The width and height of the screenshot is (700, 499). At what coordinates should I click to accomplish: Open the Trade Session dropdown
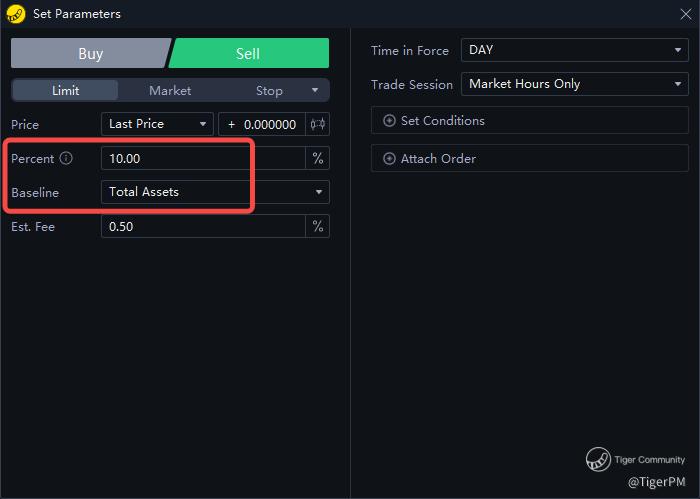pyautogui.click(x=573, y=84)
